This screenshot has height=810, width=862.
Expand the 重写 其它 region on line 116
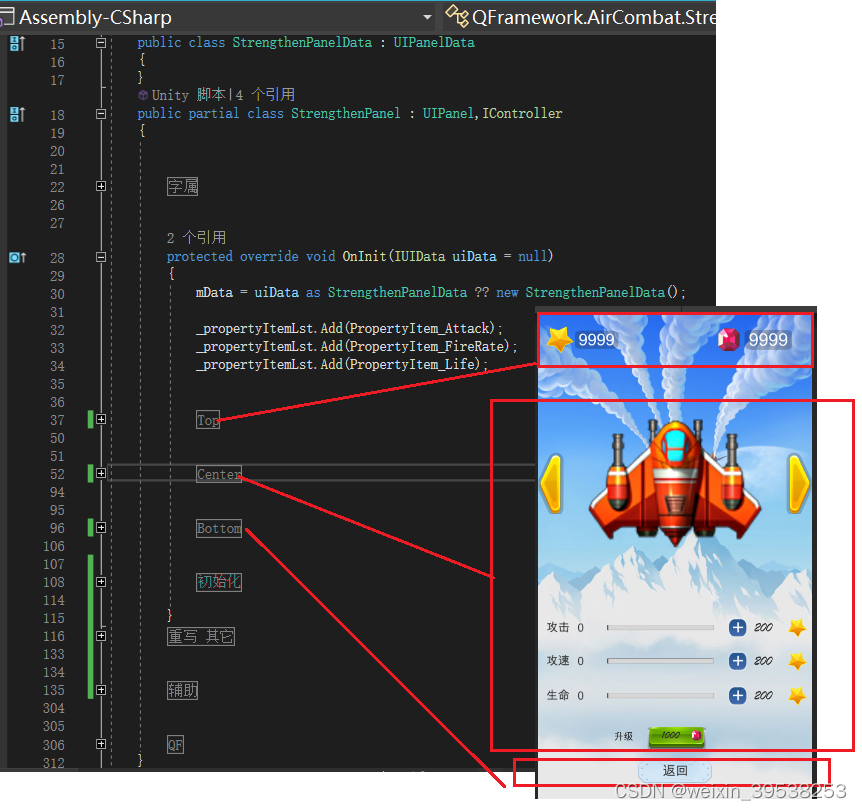101,636
